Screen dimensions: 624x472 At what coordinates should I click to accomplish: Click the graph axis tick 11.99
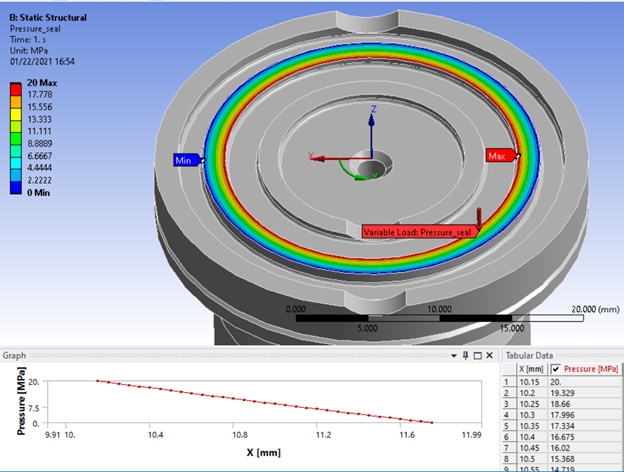(471, 435)
